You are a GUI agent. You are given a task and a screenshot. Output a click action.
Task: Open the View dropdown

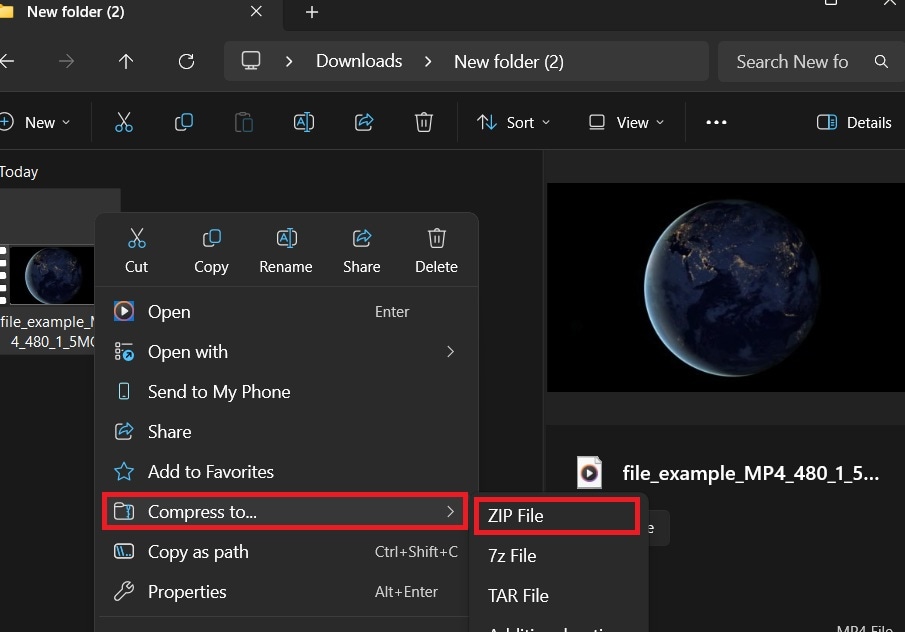click(626, 122)
